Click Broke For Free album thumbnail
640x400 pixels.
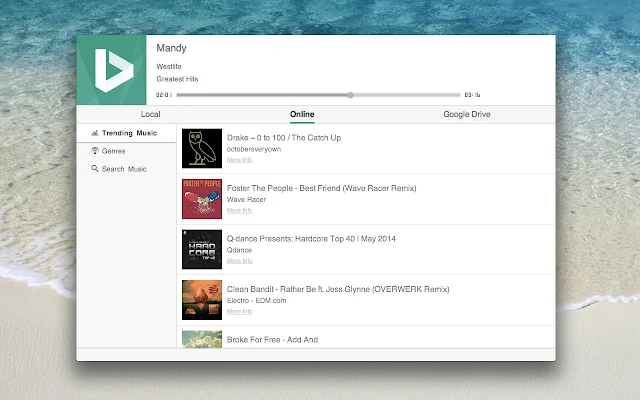pyautogui.click(x=202, y=339)
